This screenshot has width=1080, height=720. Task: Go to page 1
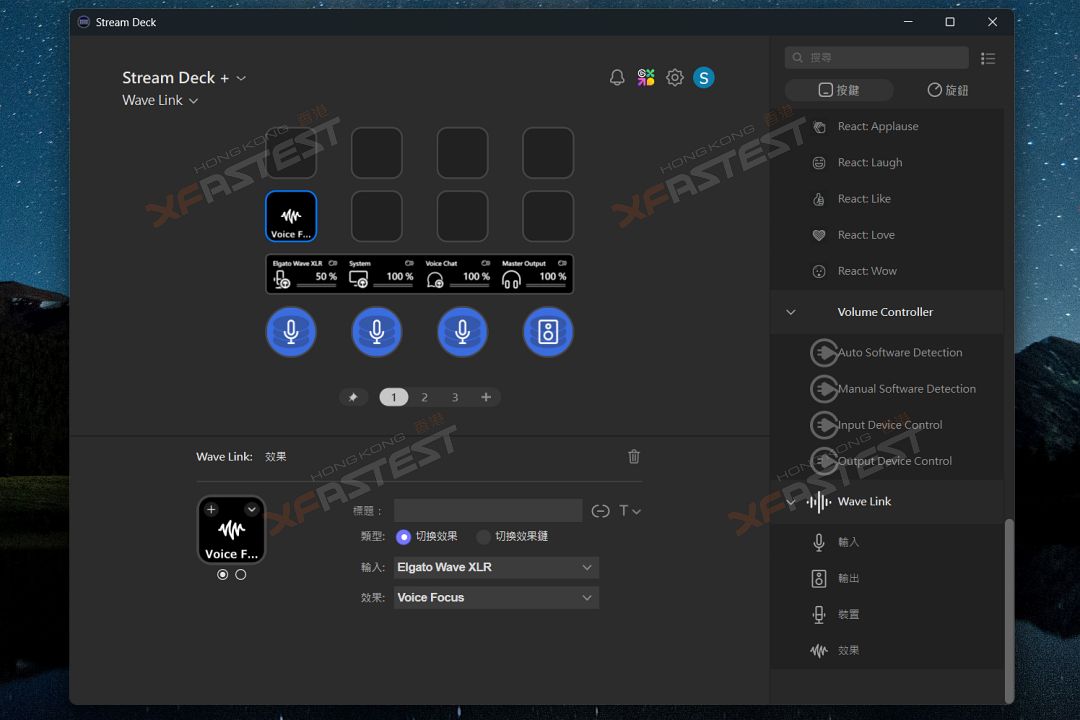point(394,398)
